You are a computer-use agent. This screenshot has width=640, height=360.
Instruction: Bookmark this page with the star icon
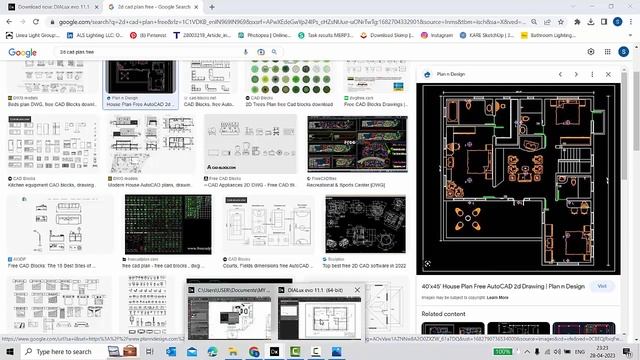click(x=561, y=22)
